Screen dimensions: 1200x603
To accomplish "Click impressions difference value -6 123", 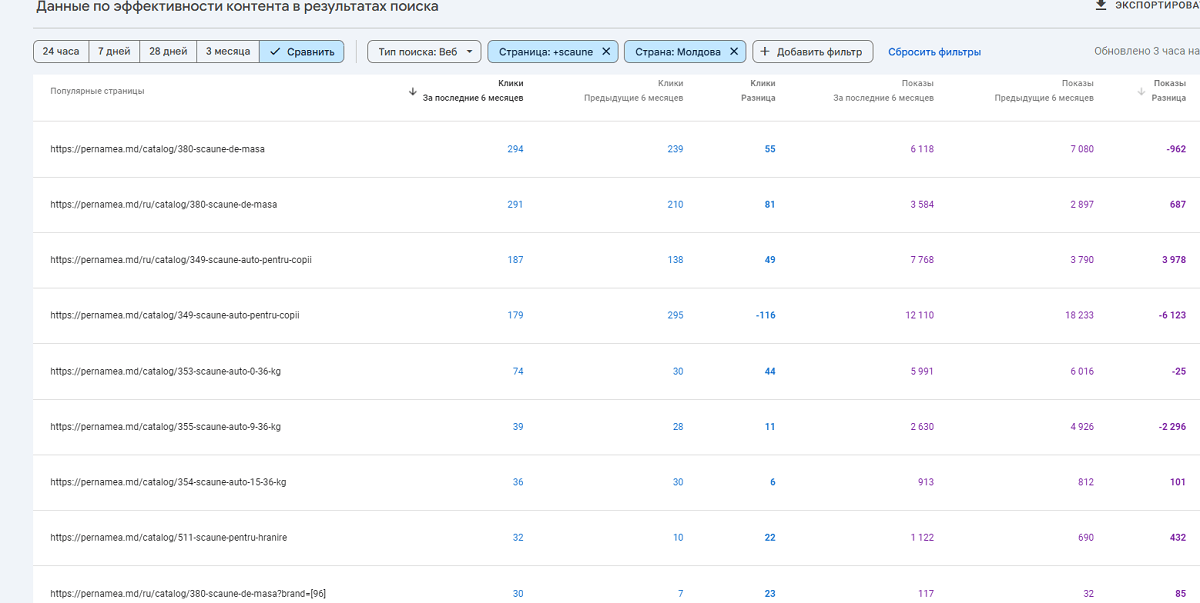I will 1172,315.
